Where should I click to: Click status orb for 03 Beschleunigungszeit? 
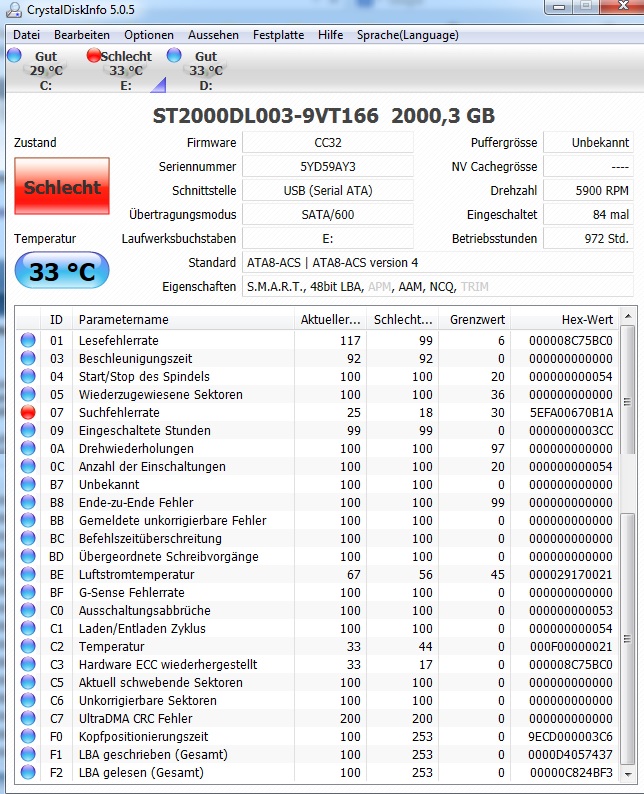[28, 358]
